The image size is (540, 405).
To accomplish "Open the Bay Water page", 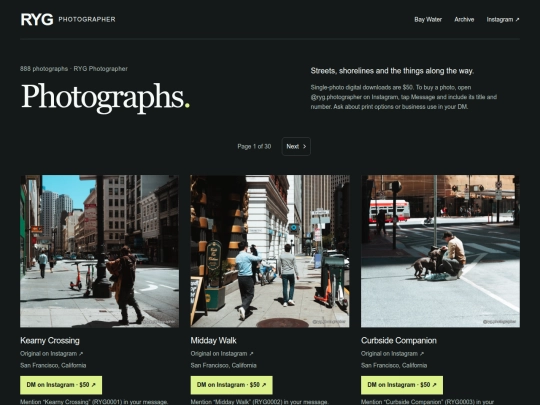I will (428, 20).
